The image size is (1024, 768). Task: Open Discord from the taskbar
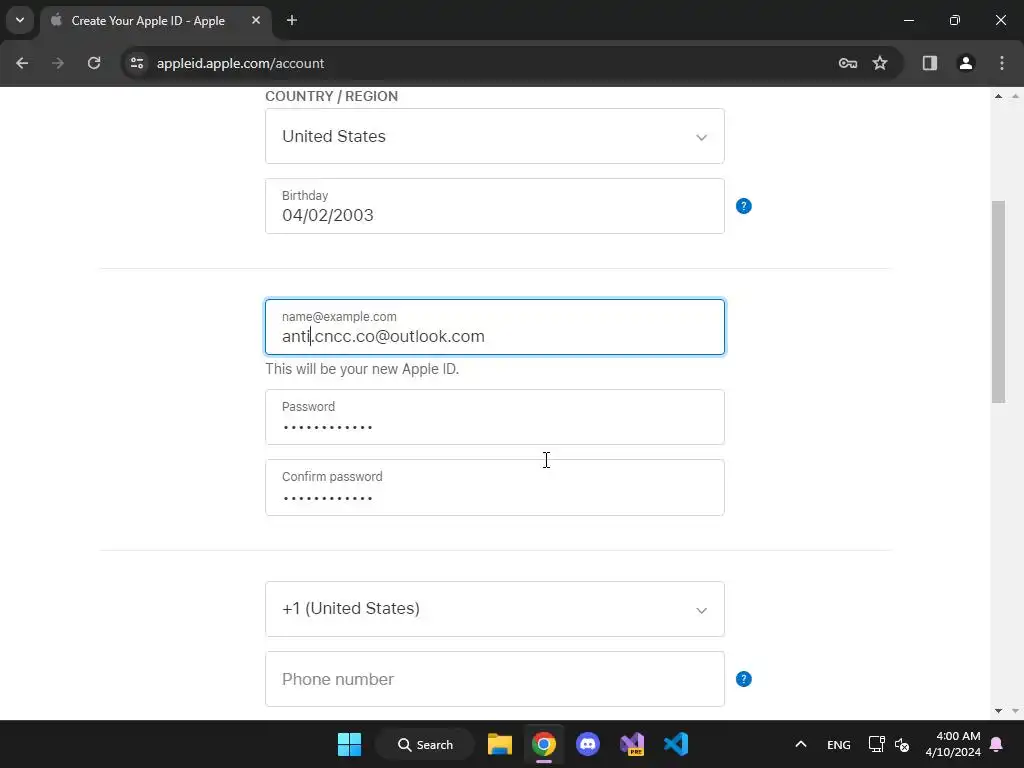(588, 744)
